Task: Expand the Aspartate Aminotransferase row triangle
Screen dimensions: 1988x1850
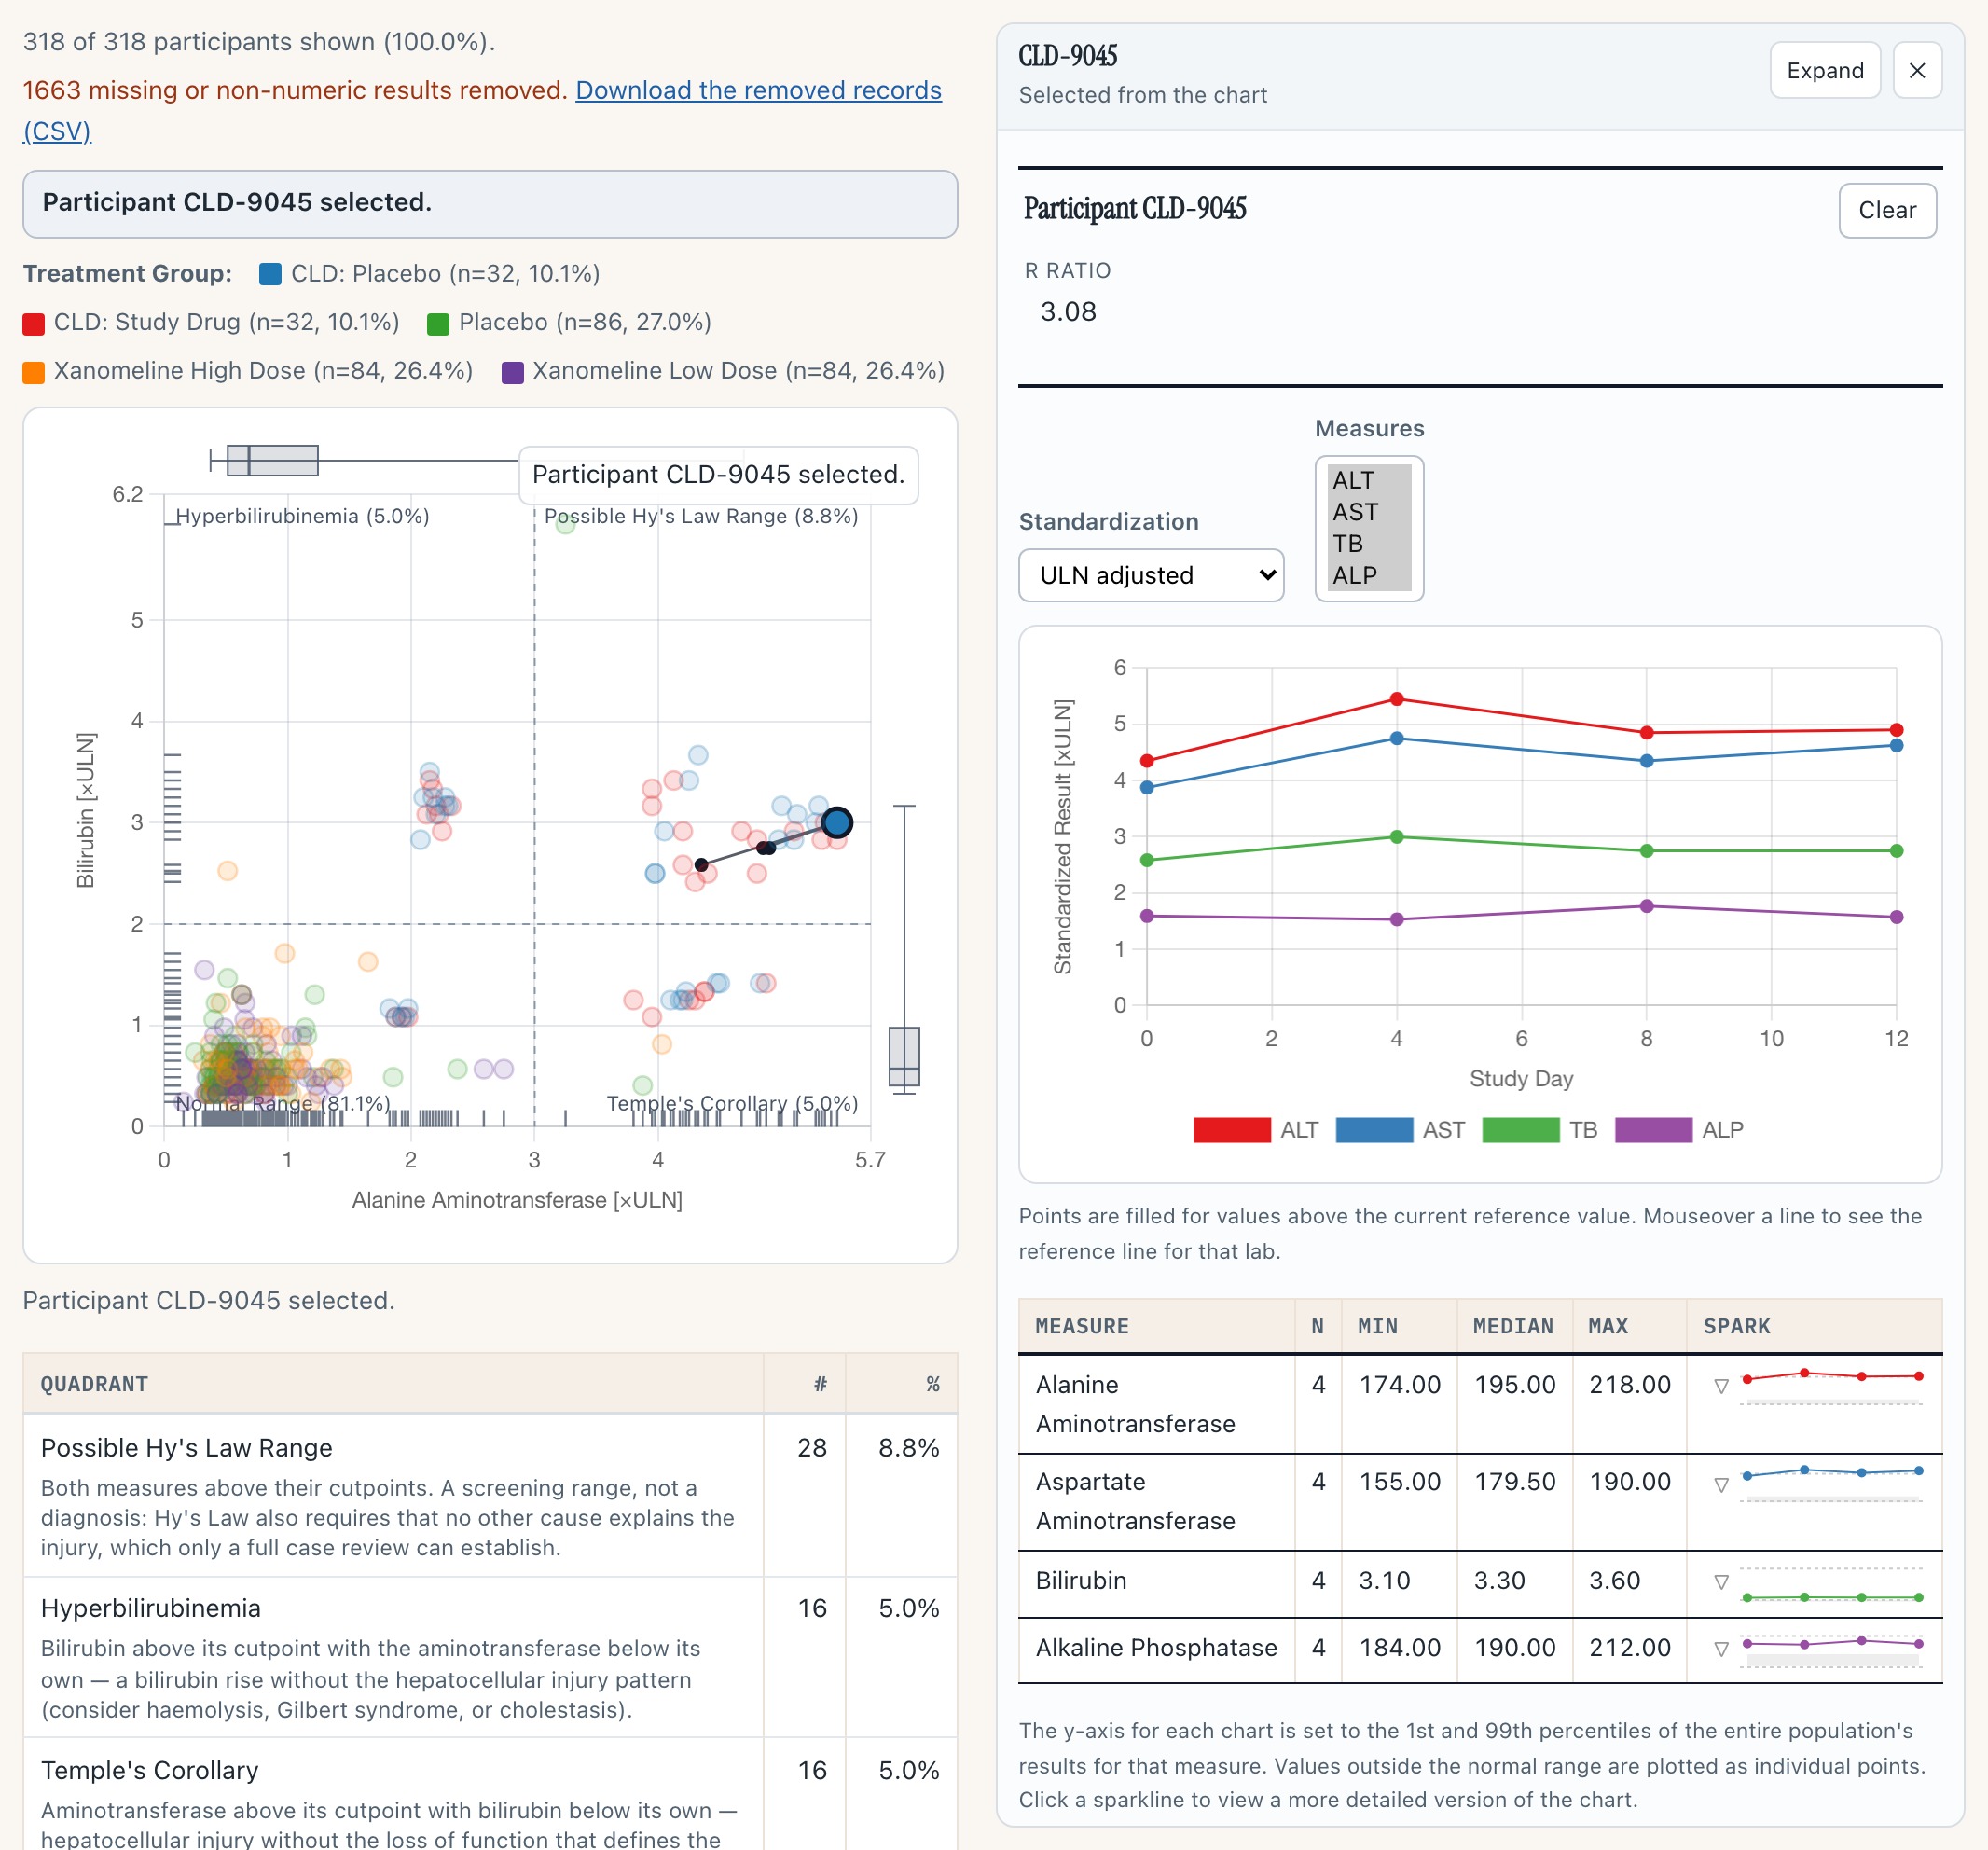Action: (1721, 1484)
